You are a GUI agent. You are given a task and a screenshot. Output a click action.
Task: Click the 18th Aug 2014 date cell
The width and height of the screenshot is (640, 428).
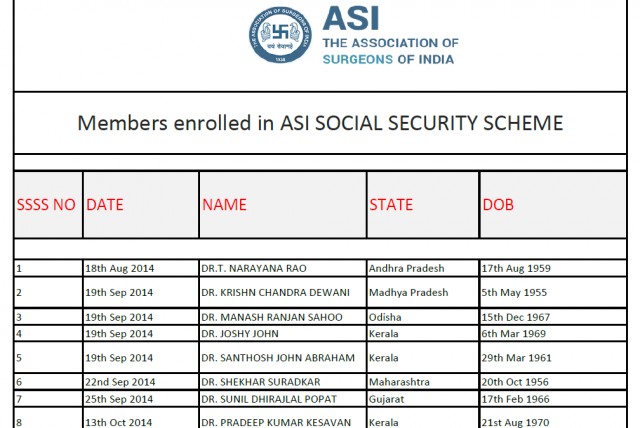coord(119,268)
